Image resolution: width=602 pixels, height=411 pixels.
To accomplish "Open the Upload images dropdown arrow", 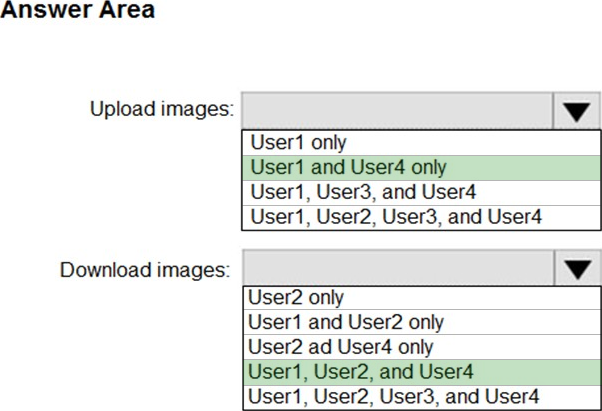I will (x=577, y=110).
